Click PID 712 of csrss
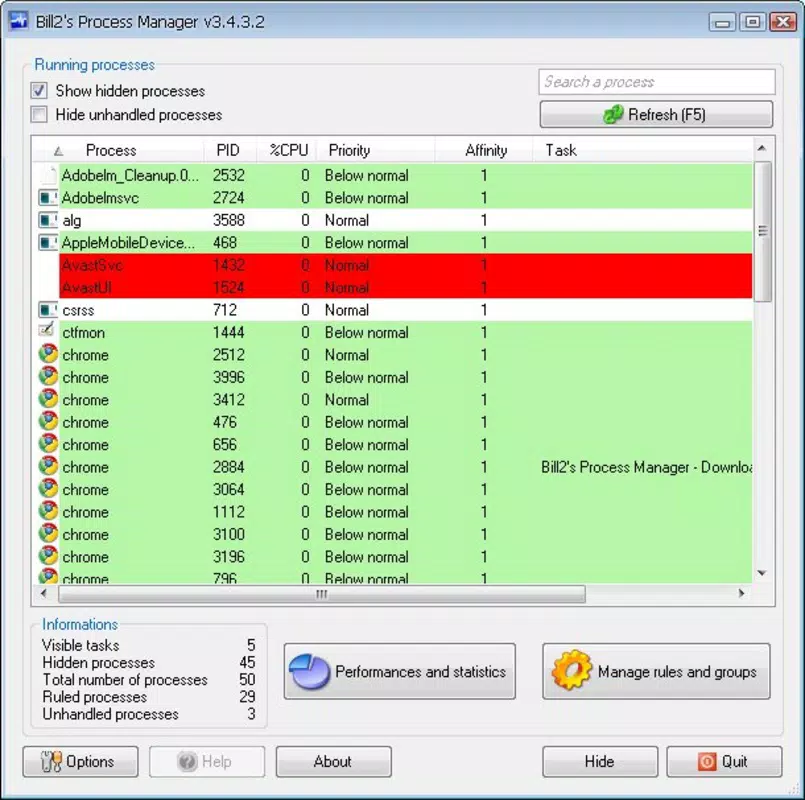This screenshot has width=805, height=800. click(225, 310)
